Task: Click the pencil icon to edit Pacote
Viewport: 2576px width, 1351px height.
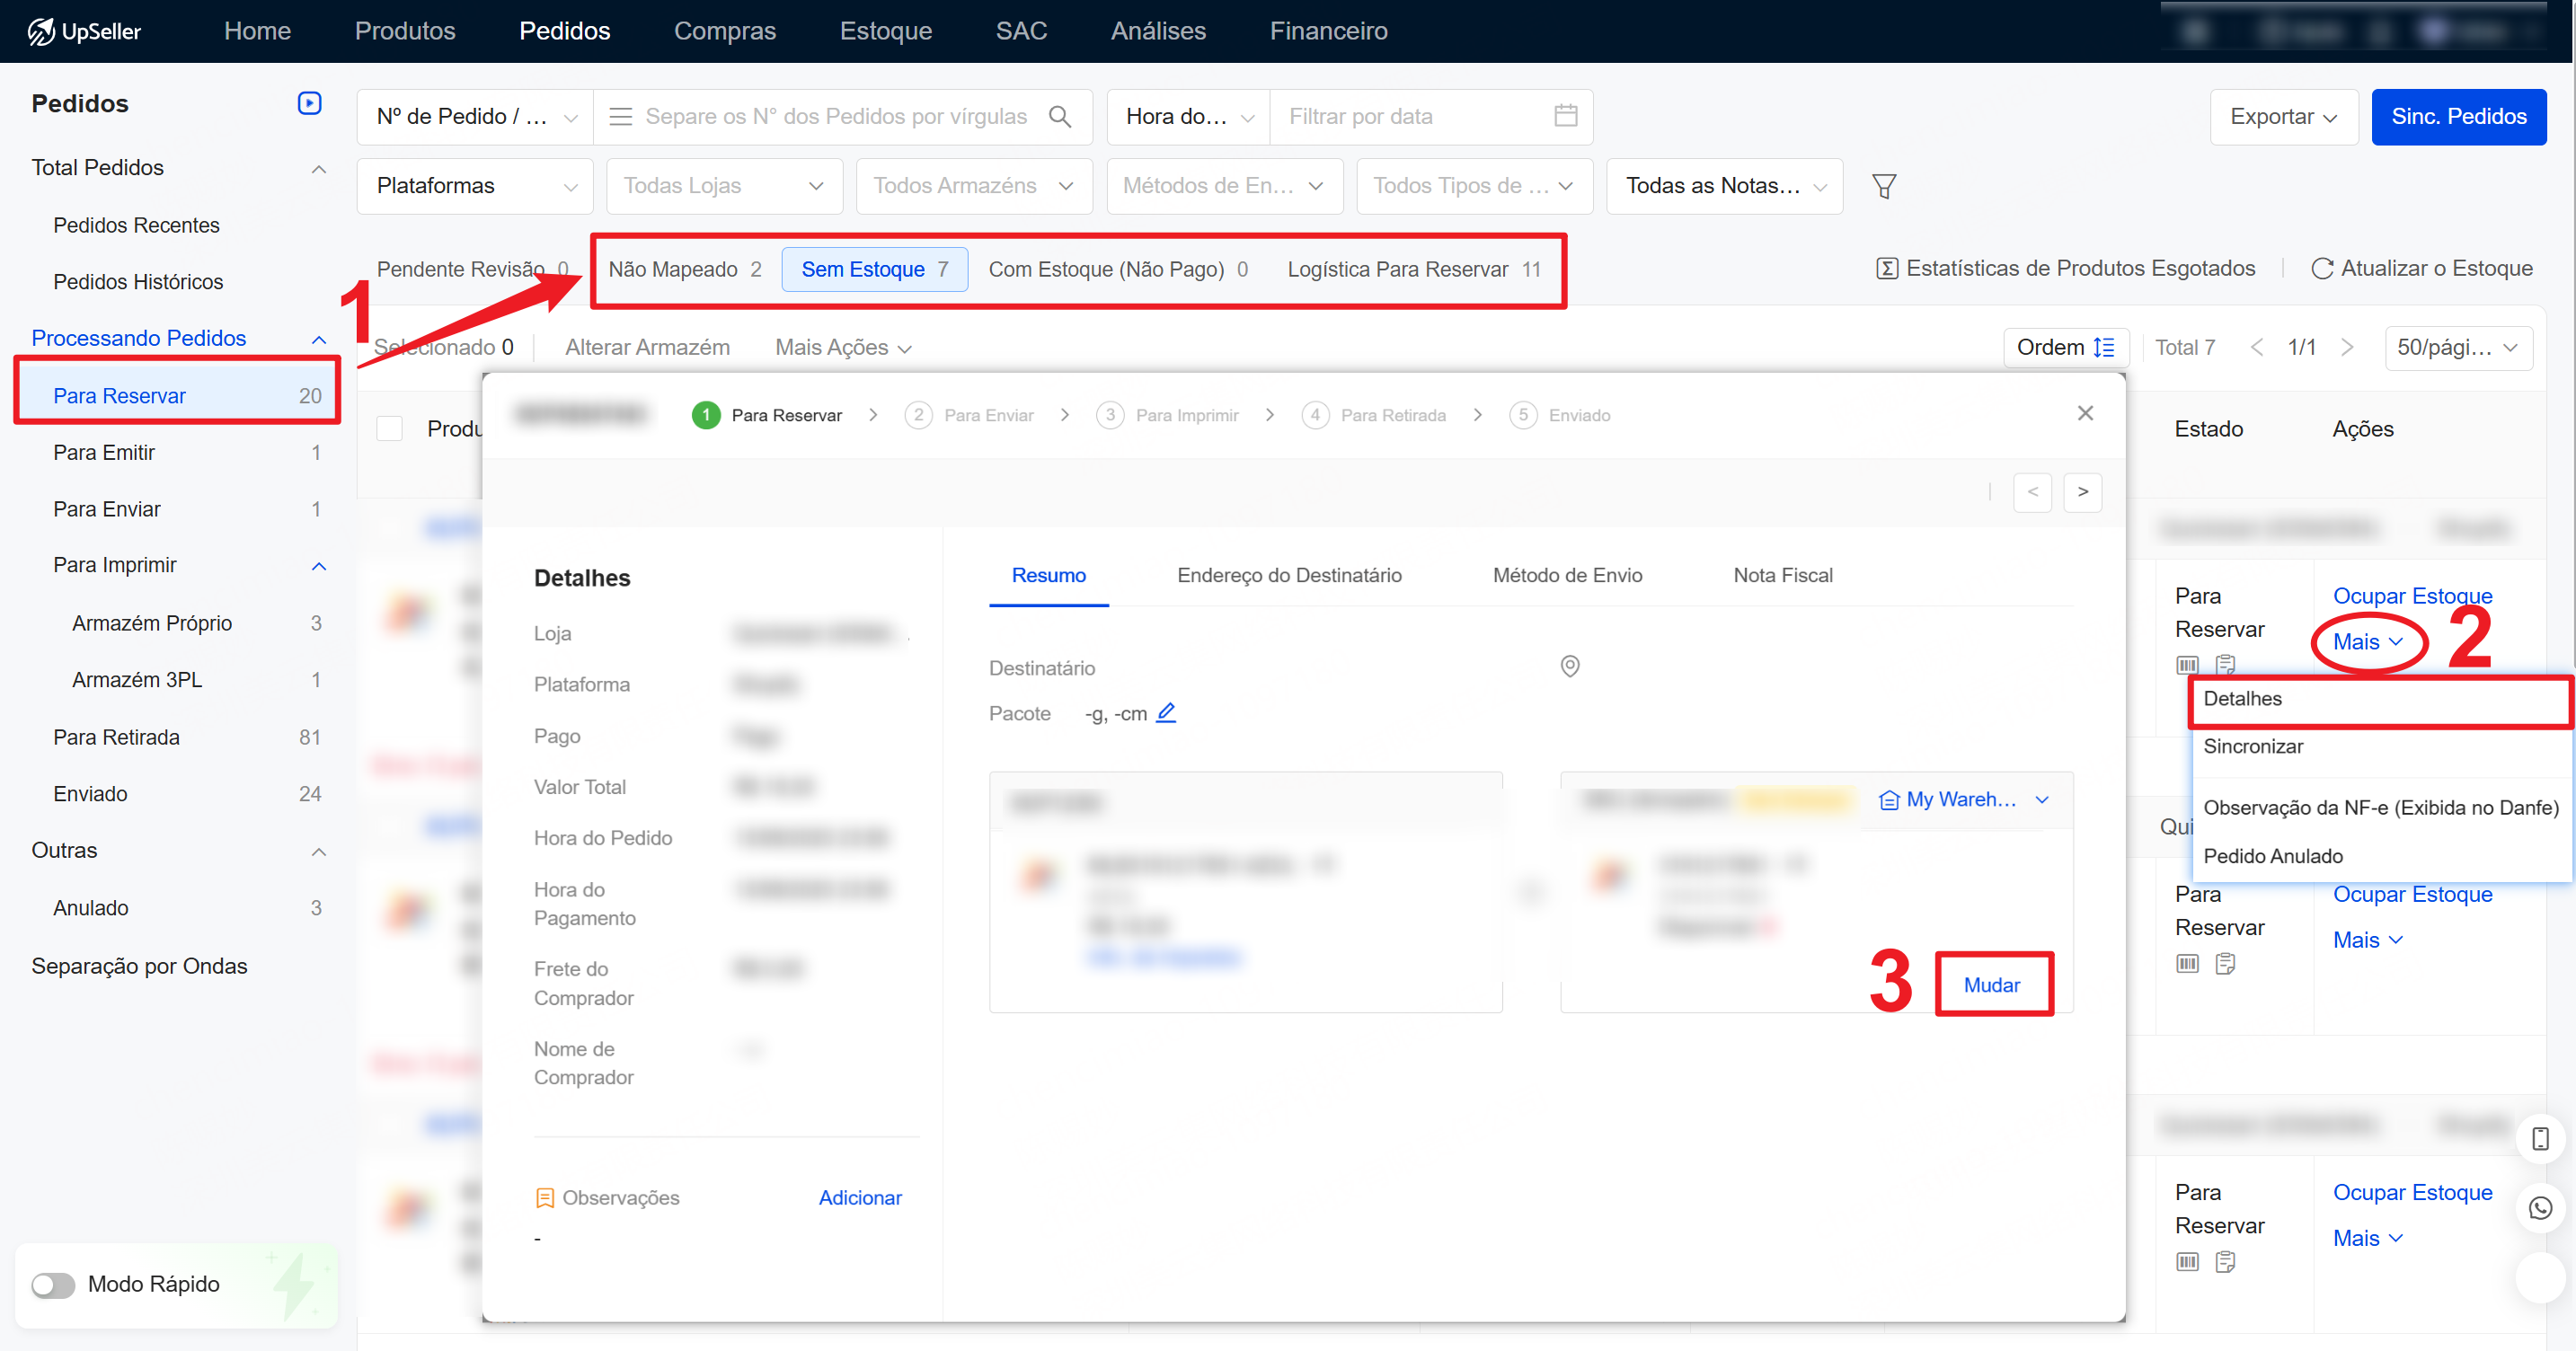Action: pos(1166,713)
